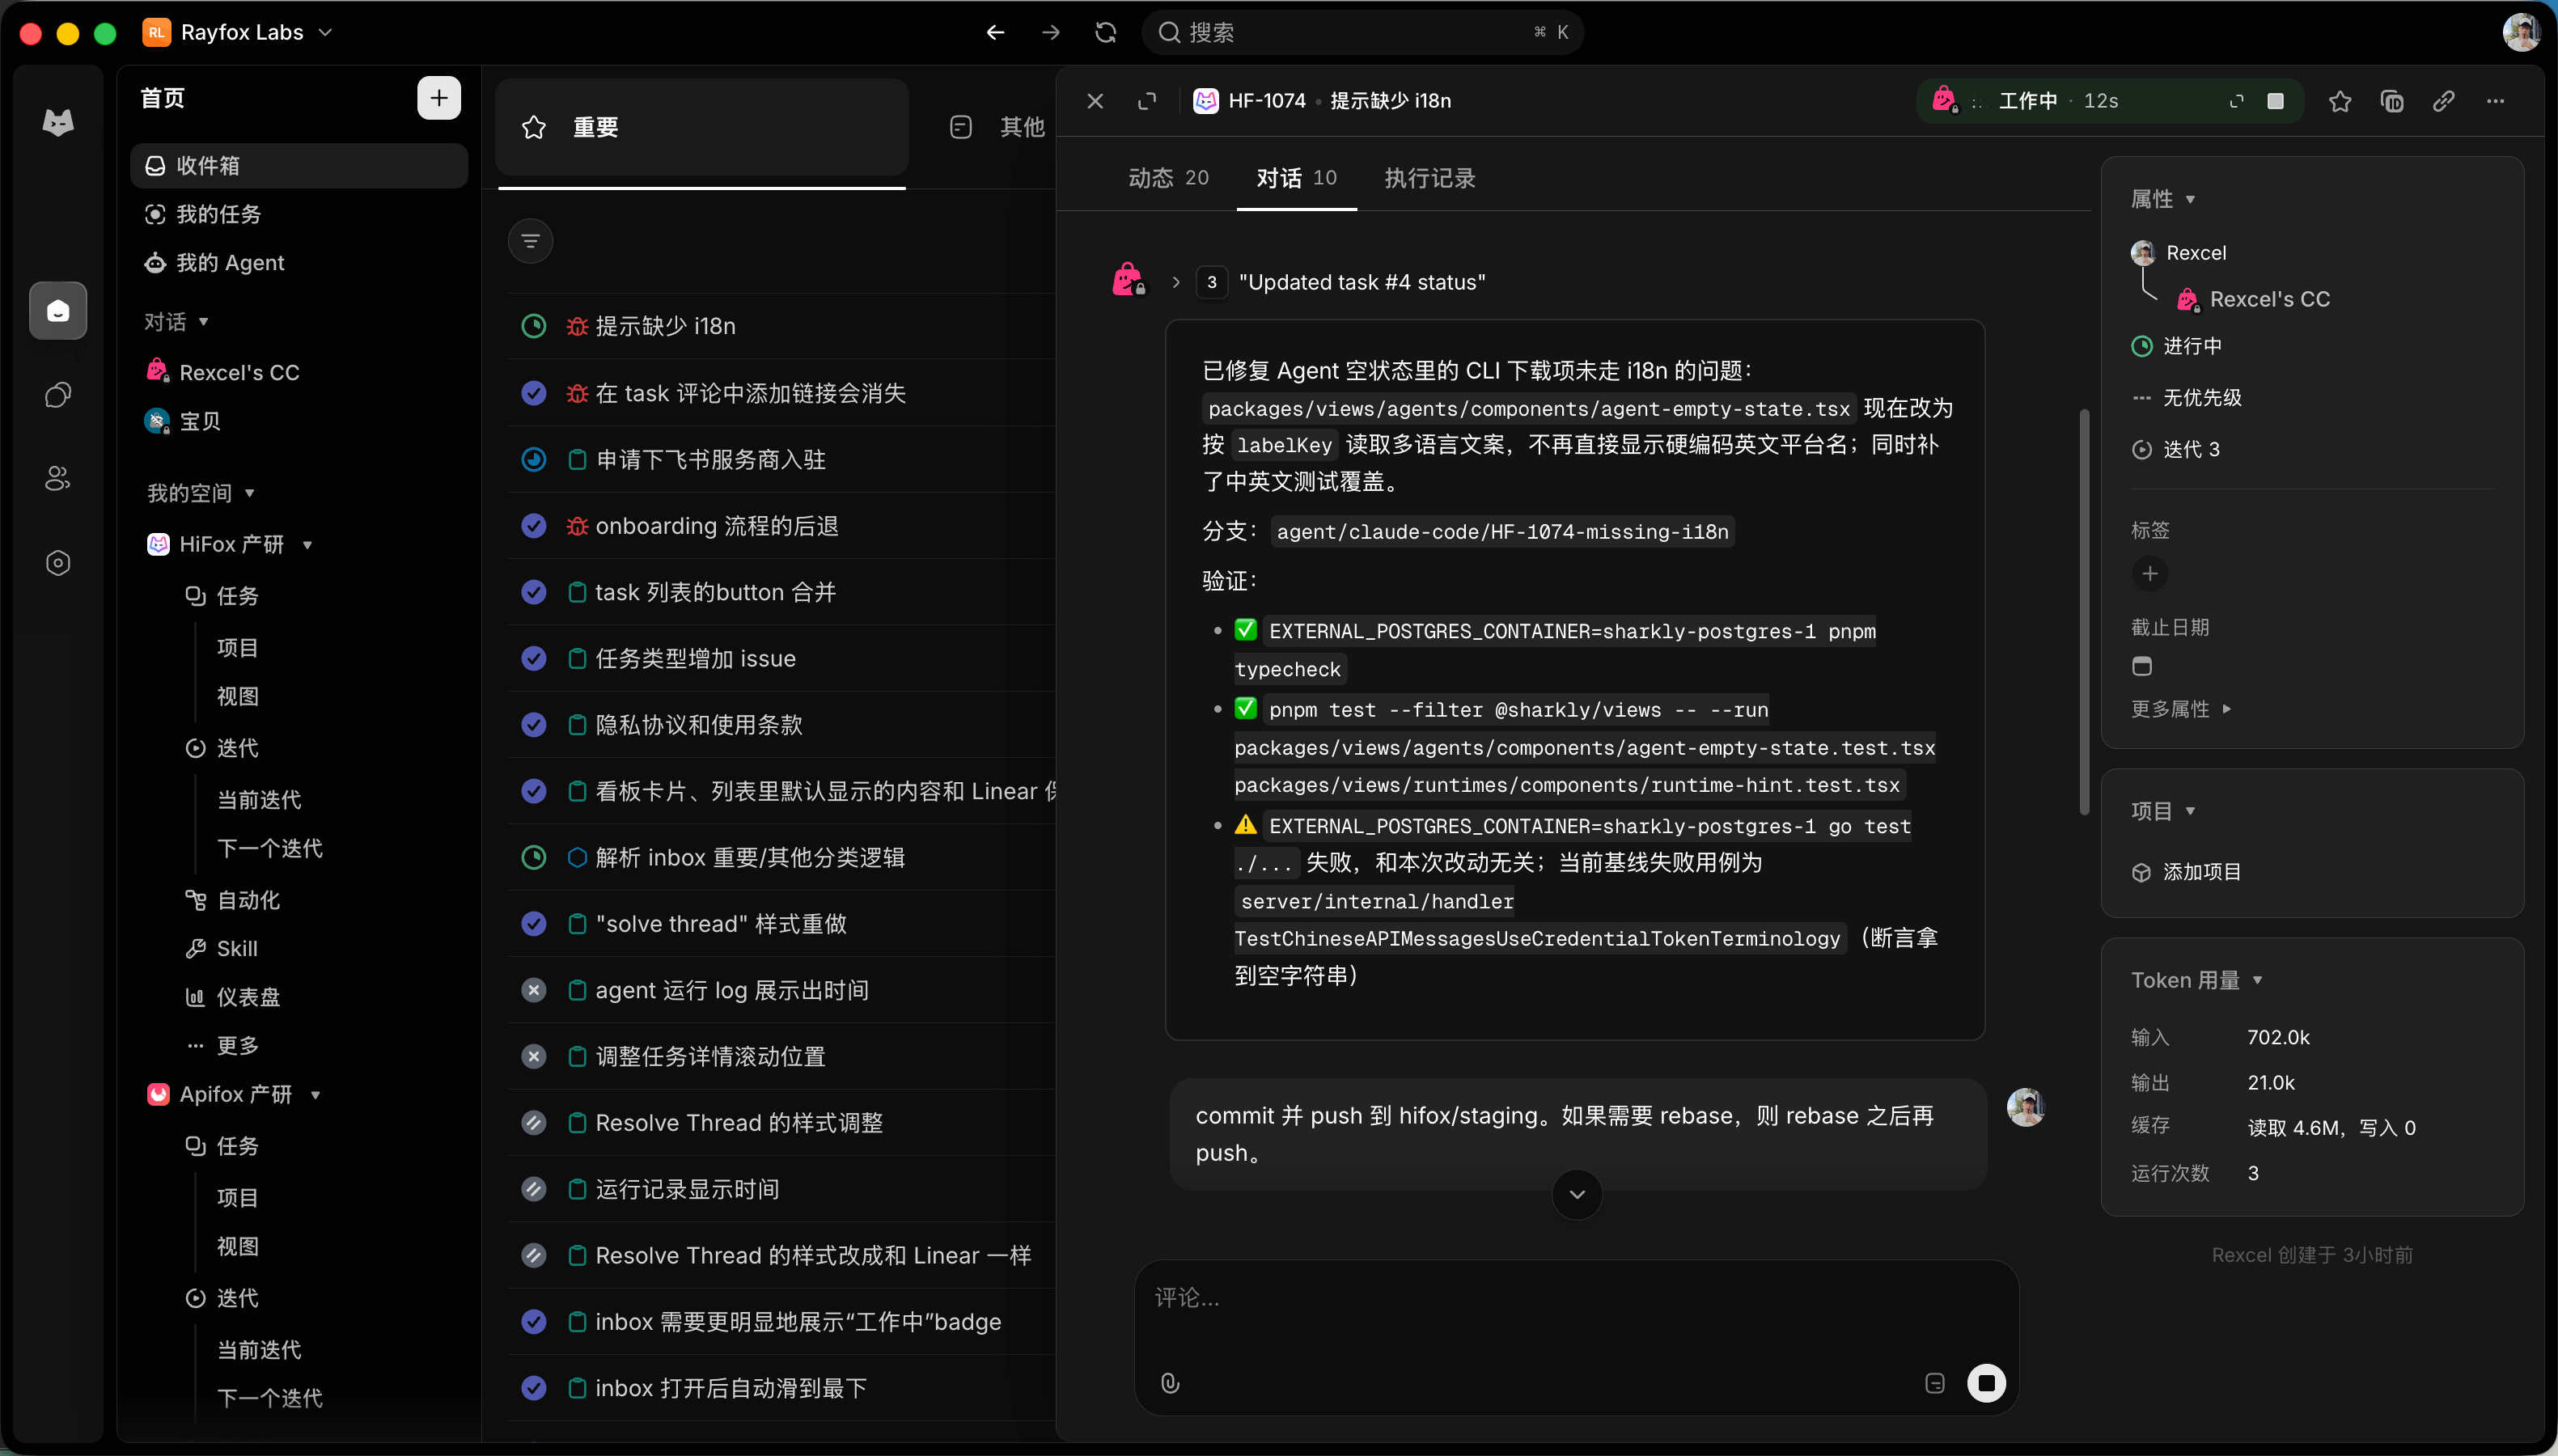The image size is (2558, 1456).
Task: Toggle status of 隐私协议和使用条款
Action: [534, 725]
